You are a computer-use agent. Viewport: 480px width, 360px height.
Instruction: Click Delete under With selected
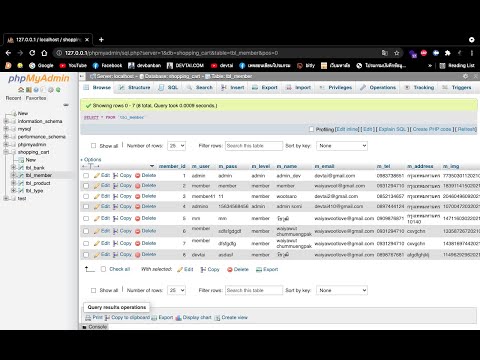tap(238, 269)
